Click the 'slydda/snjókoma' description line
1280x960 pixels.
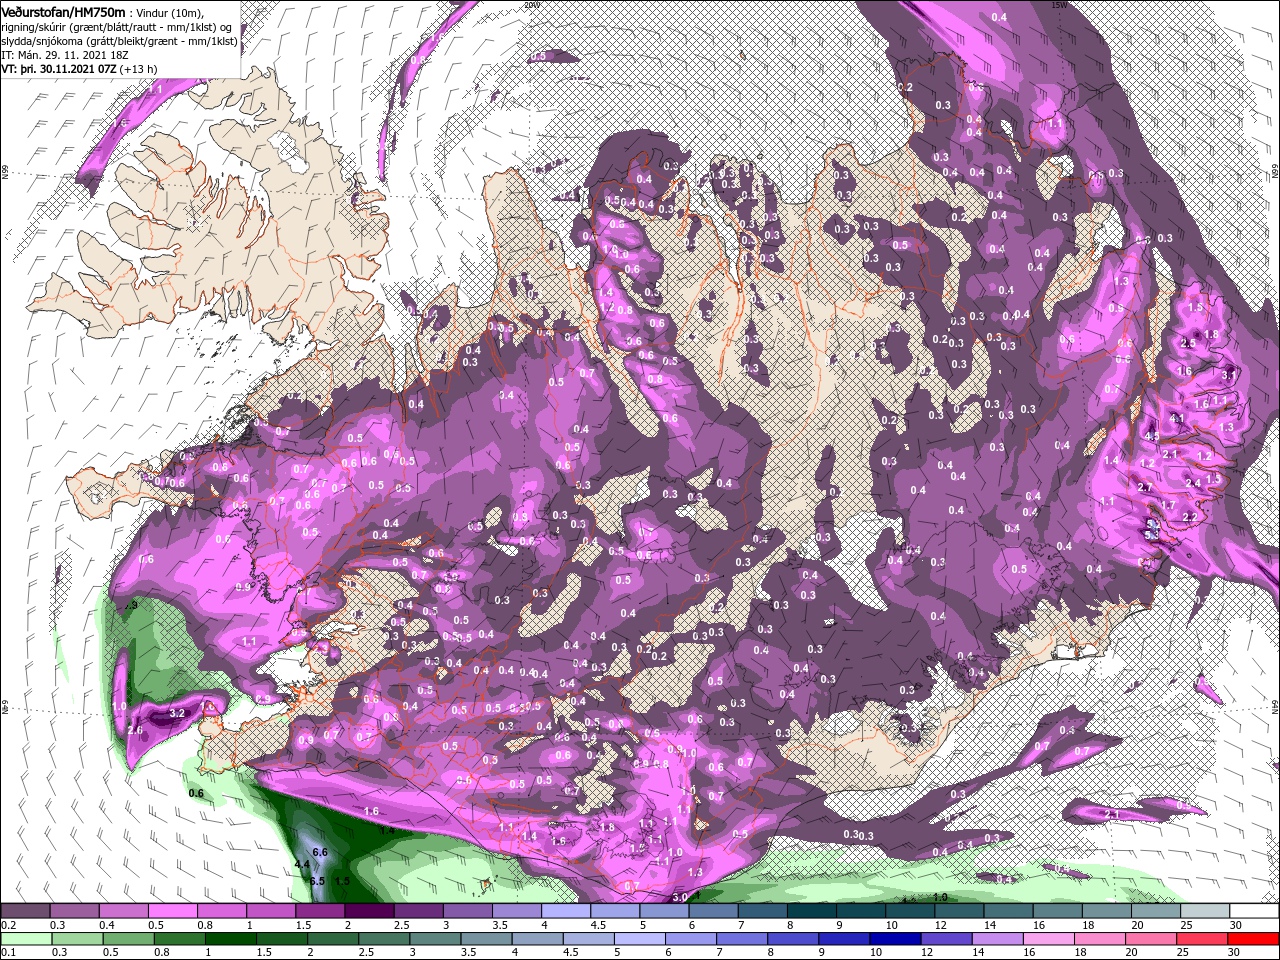pos(117,41)
